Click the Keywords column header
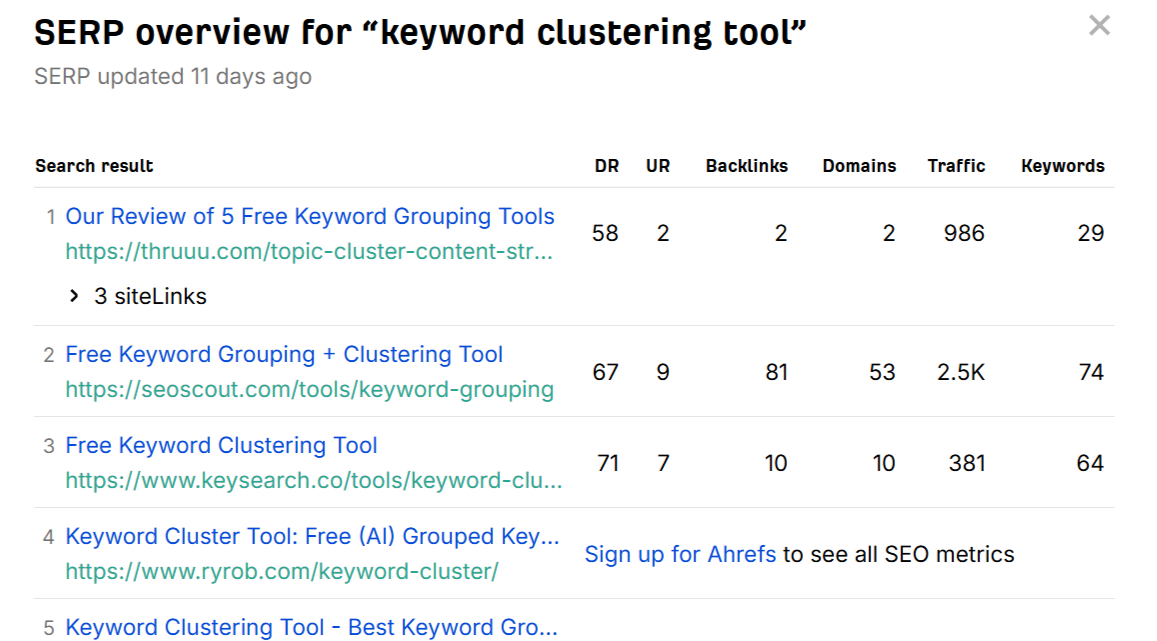This screenshot has height=641, width=1157. click(1063, 166)
